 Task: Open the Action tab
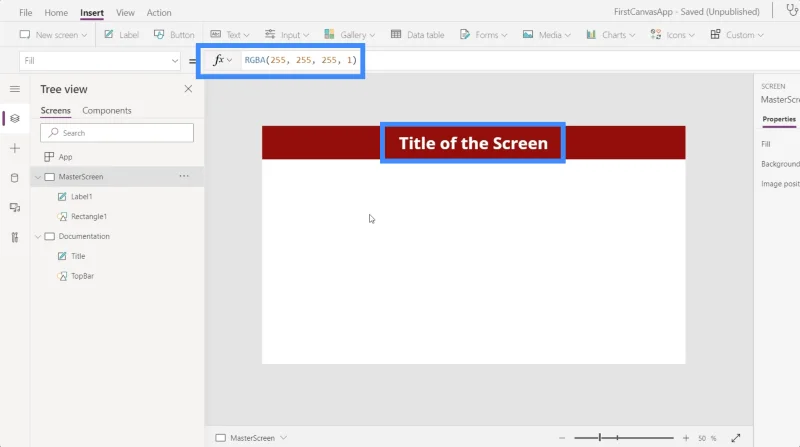pos(159,13)
